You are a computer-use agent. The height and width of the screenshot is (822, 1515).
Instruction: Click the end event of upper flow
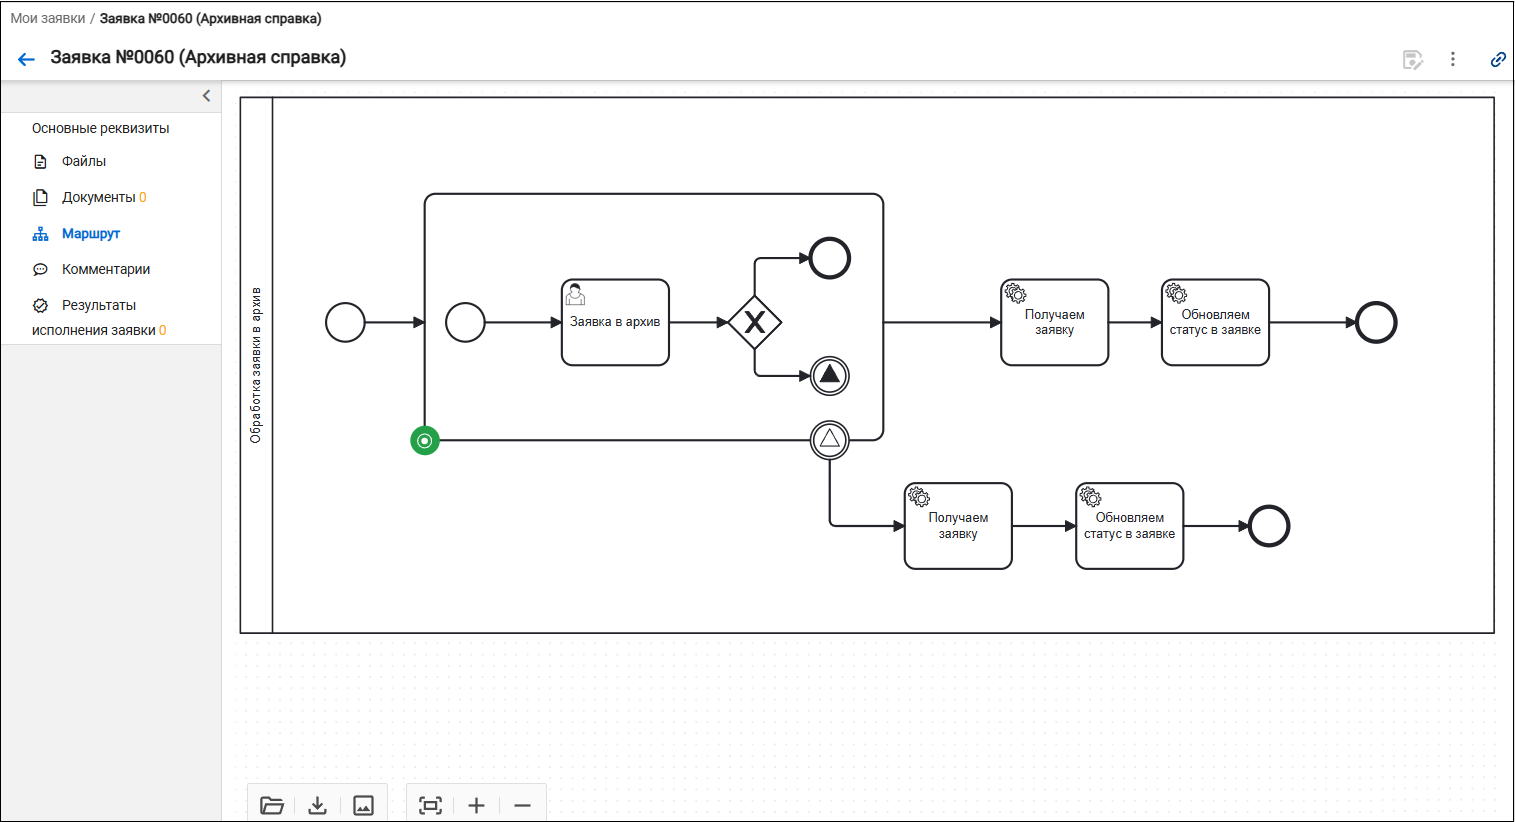(x=1376, y=322)
